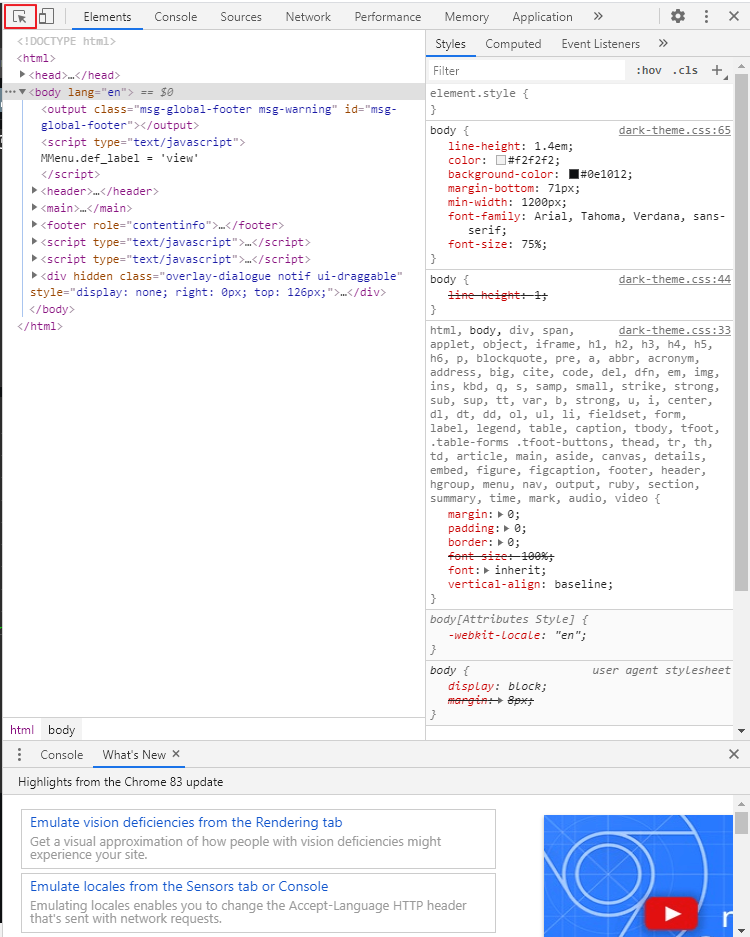Image resolution: width=750 pixels, height=937 pixels.
Task: Show more sidebar tabs after Event Listeners
Action: pos(663,43)
